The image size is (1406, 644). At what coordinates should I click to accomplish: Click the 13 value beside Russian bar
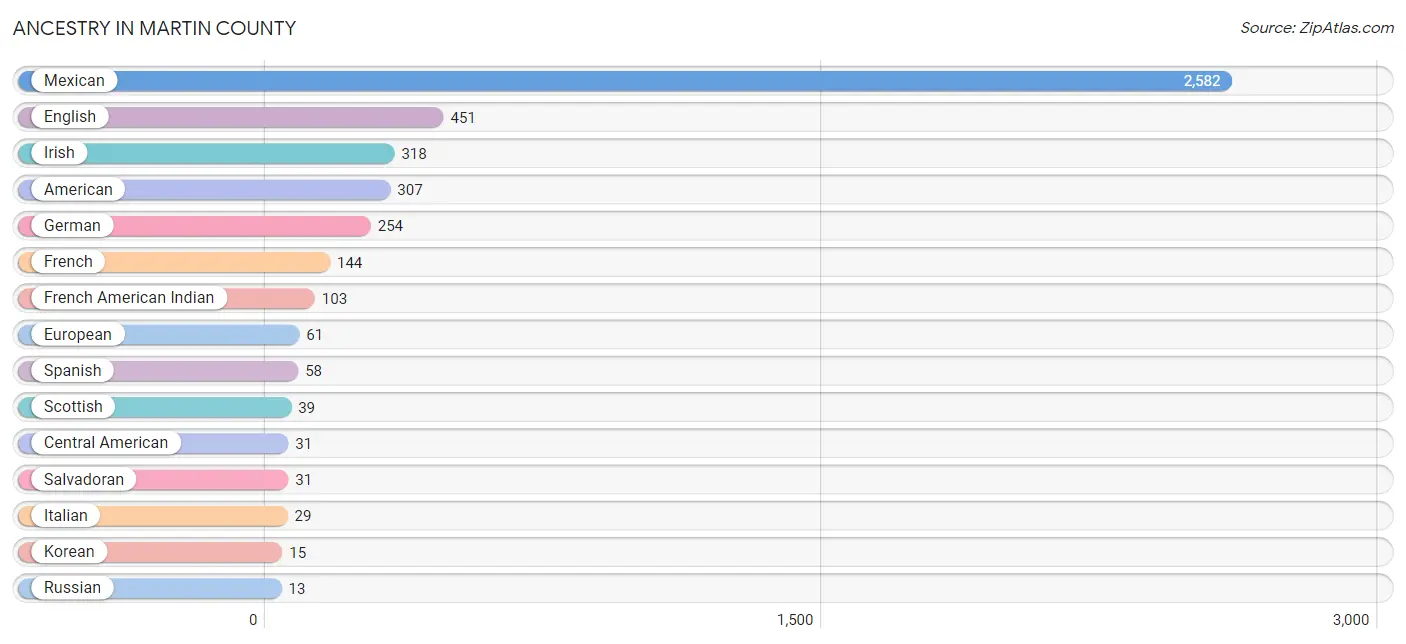(297, 589)
